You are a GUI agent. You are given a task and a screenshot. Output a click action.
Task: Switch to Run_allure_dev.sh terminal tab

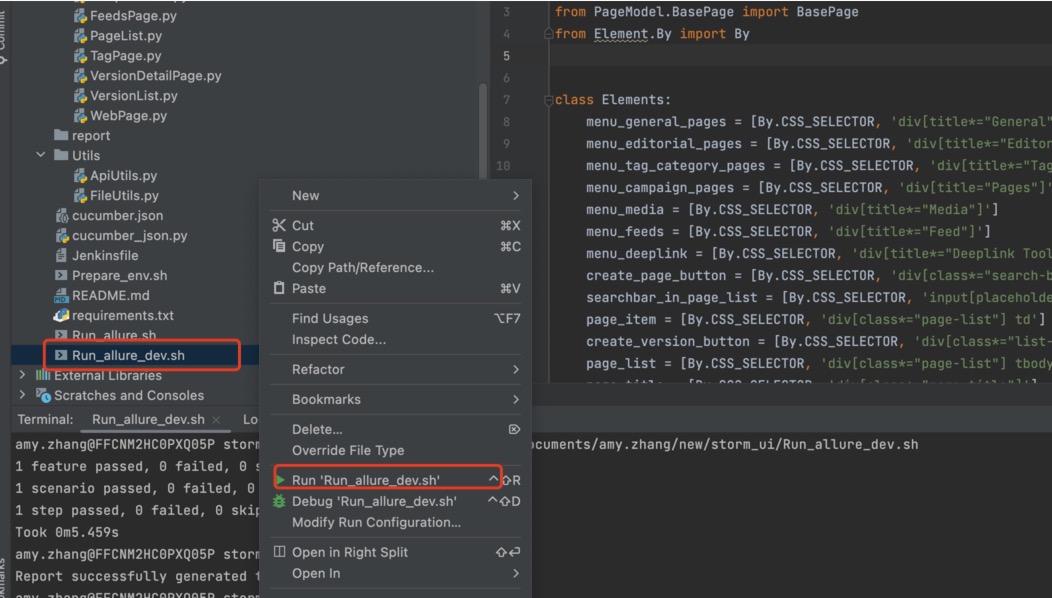147,420
